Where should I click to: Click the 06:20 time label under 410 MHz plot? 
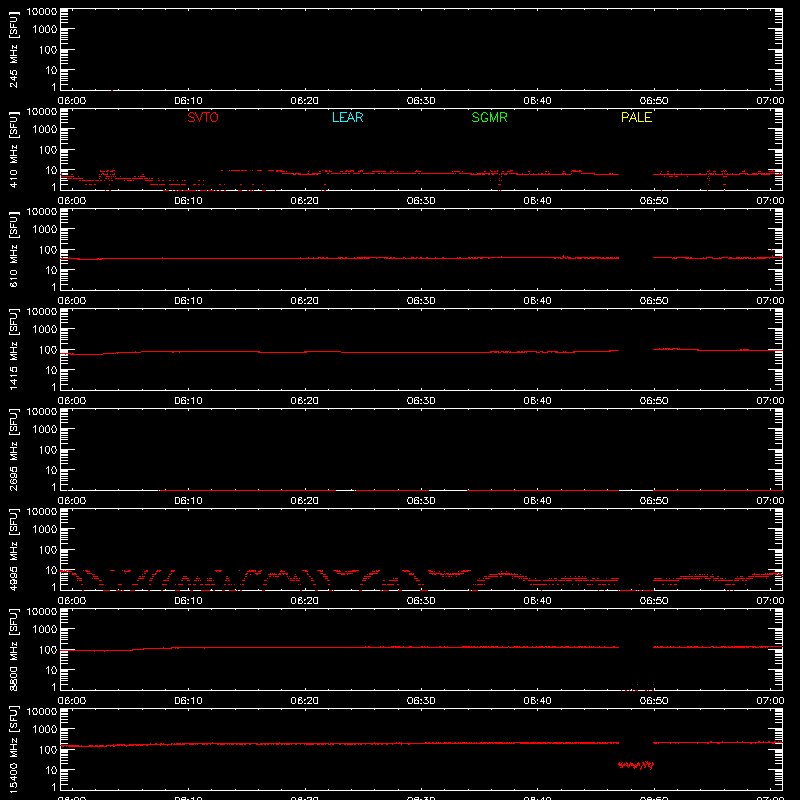[305, 201]
